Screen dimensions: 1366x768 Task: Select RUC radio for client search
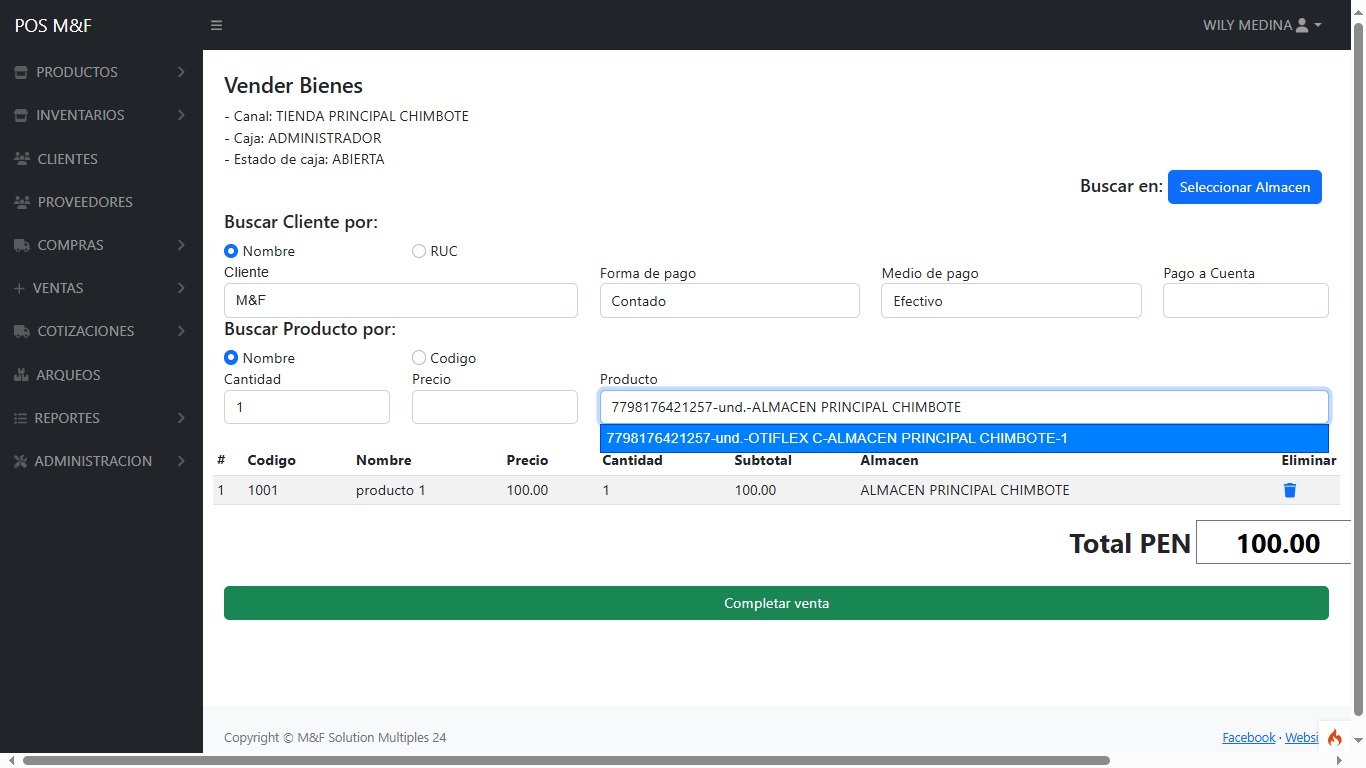point(419,251)
